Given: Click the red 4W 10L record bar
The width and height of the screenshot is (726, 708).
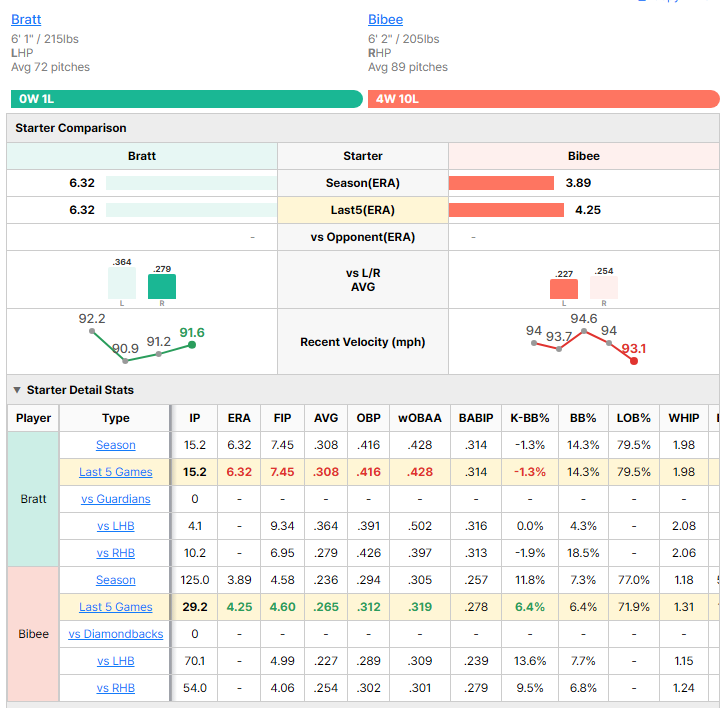Looking at the screenshot, I should click(544, 99).
